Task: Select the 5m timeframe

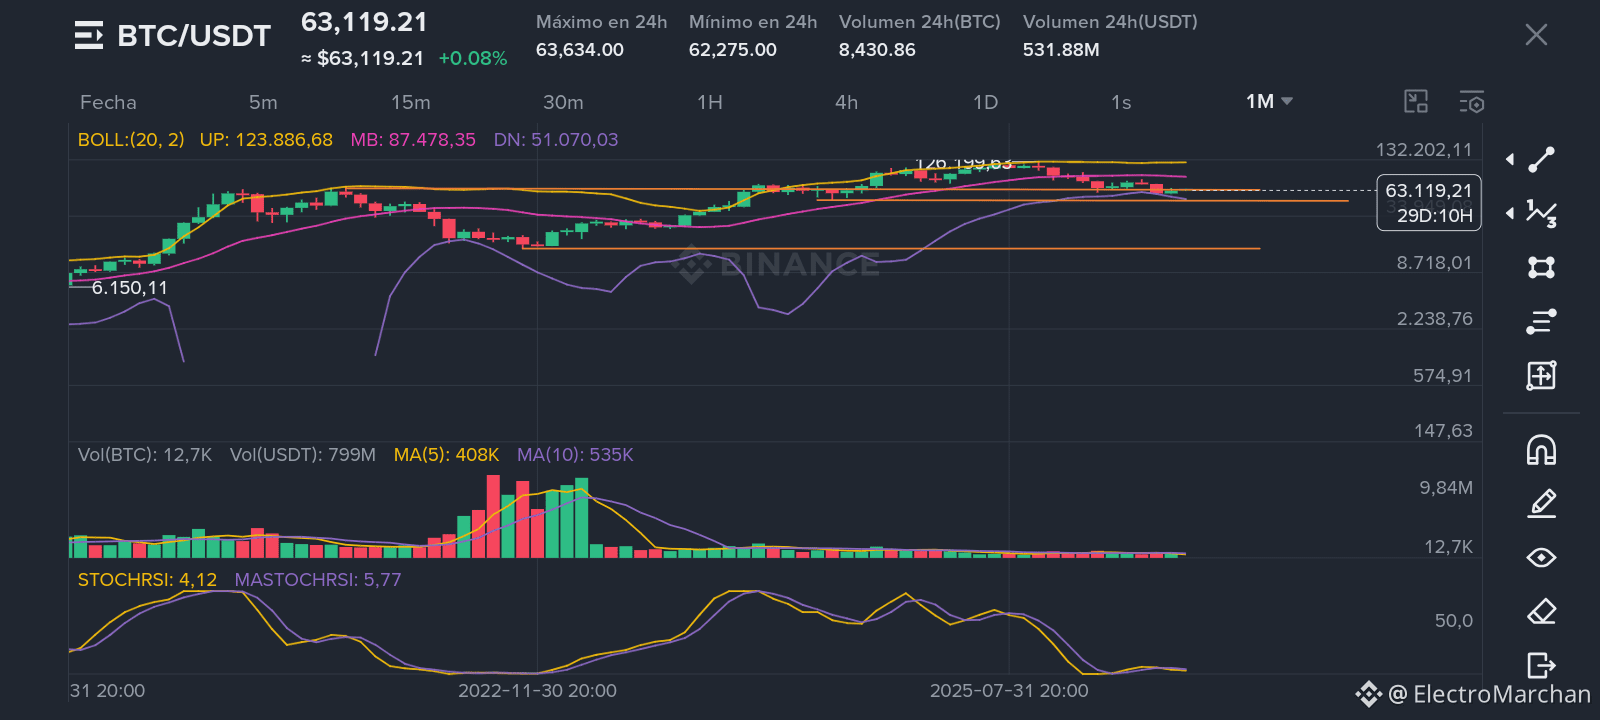Action: pos(263,102)
